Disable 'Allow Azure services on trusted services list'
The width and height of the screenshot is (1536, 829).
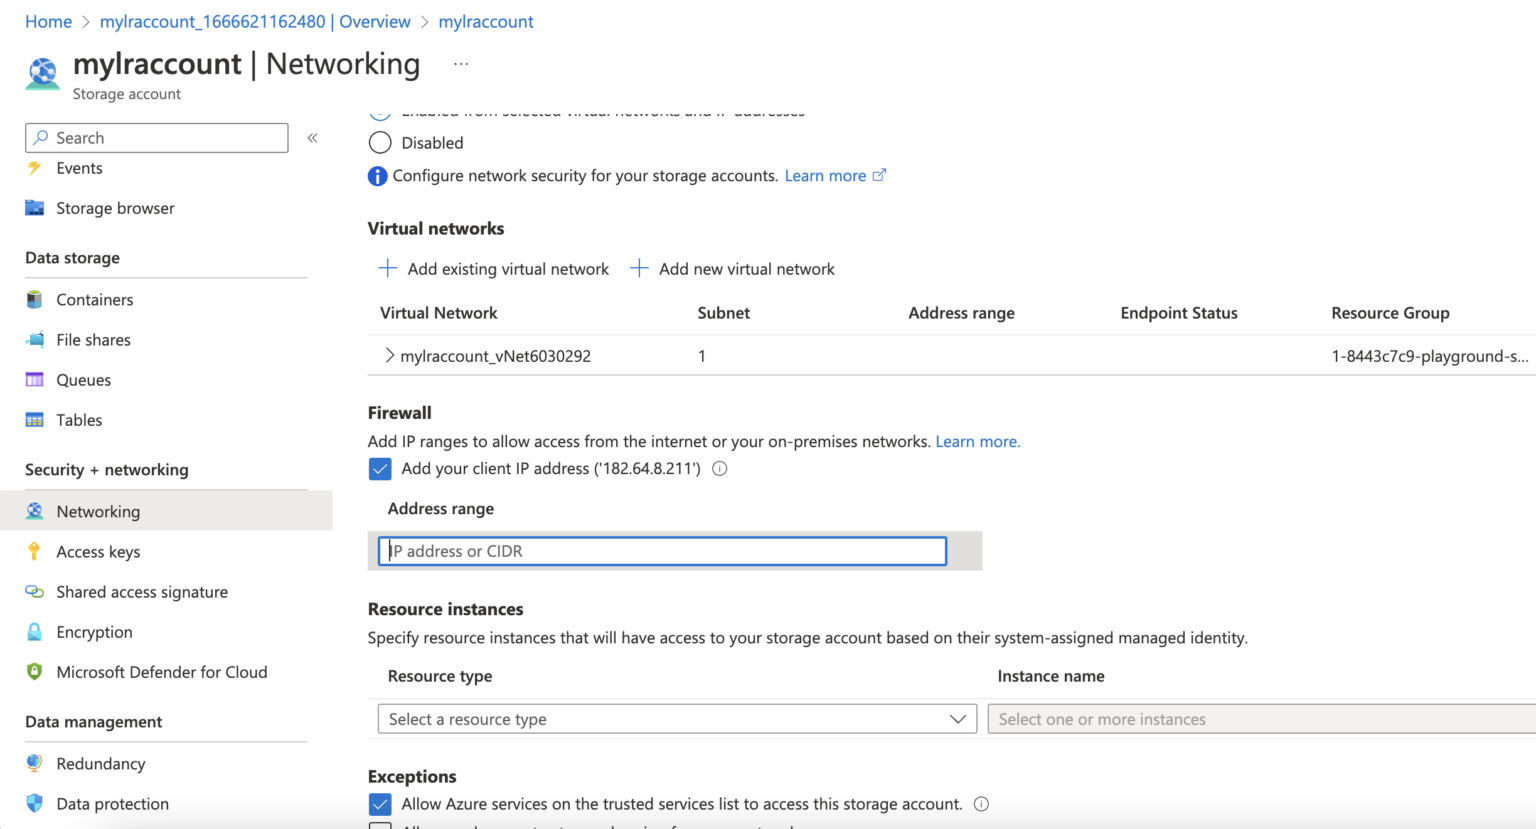pyautogui.click(x=380, y=803)
